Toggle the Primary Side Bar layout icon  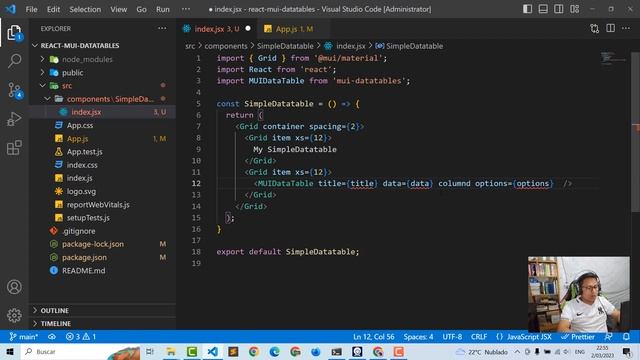click(x=527, y=9)
